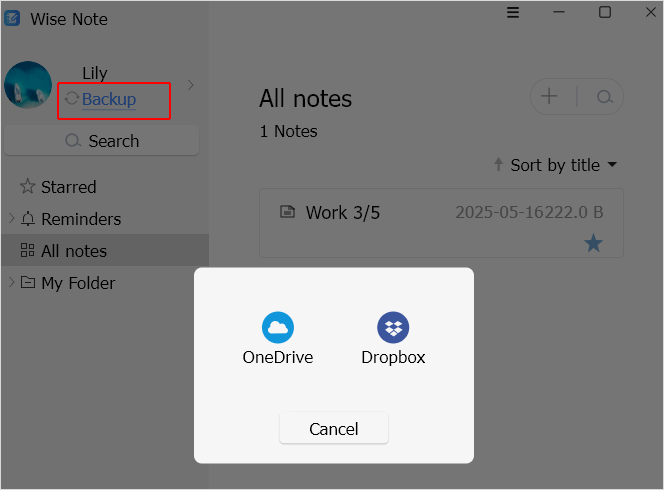Screen dimensions: 664x490
Task: Choose the OneDrive cloud icon
Action: tap(278, 327)
